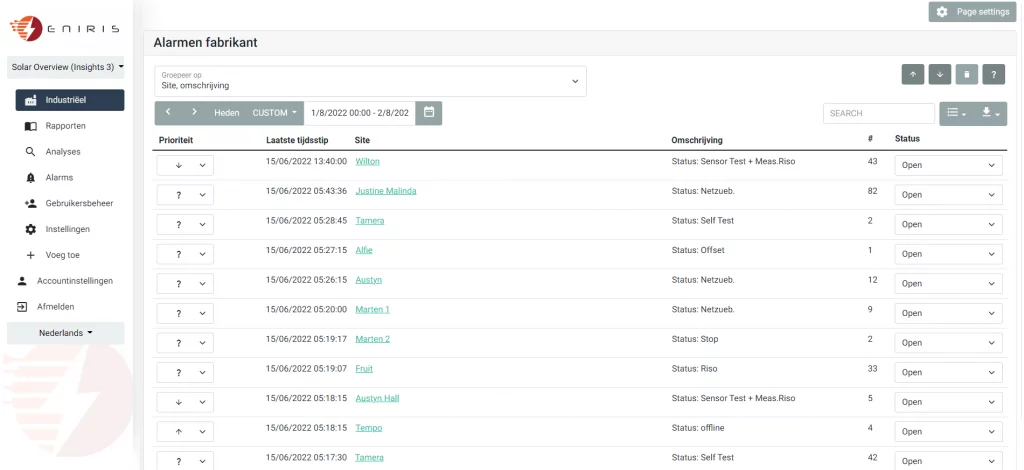The height and width of the screenshot is (470, 1024).
Task: Open Rapporten in the sidebar
Action: click(x=65, y=126)
